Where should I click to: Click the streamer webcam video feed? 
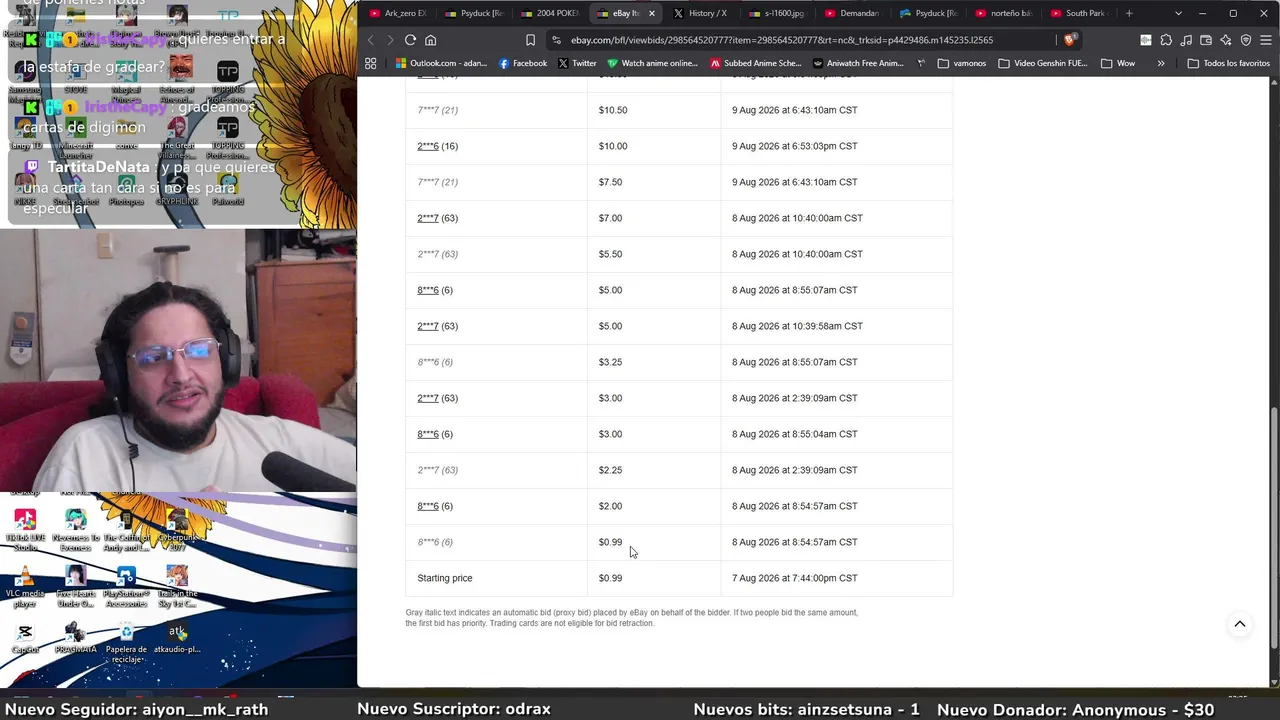click(x=178, y=360)
